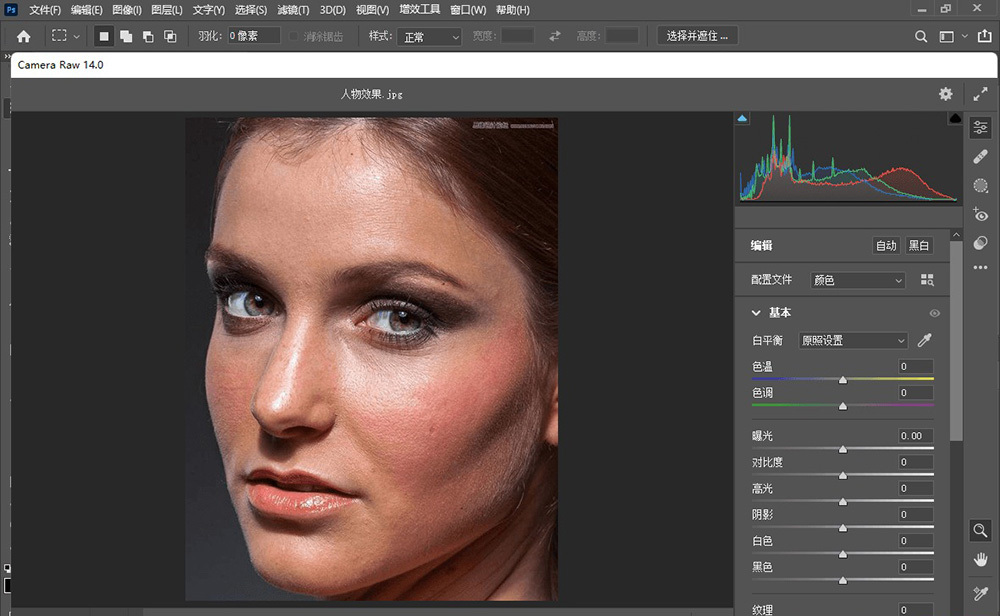Pick the White Balance eyedropper

(x=925, y=340)
